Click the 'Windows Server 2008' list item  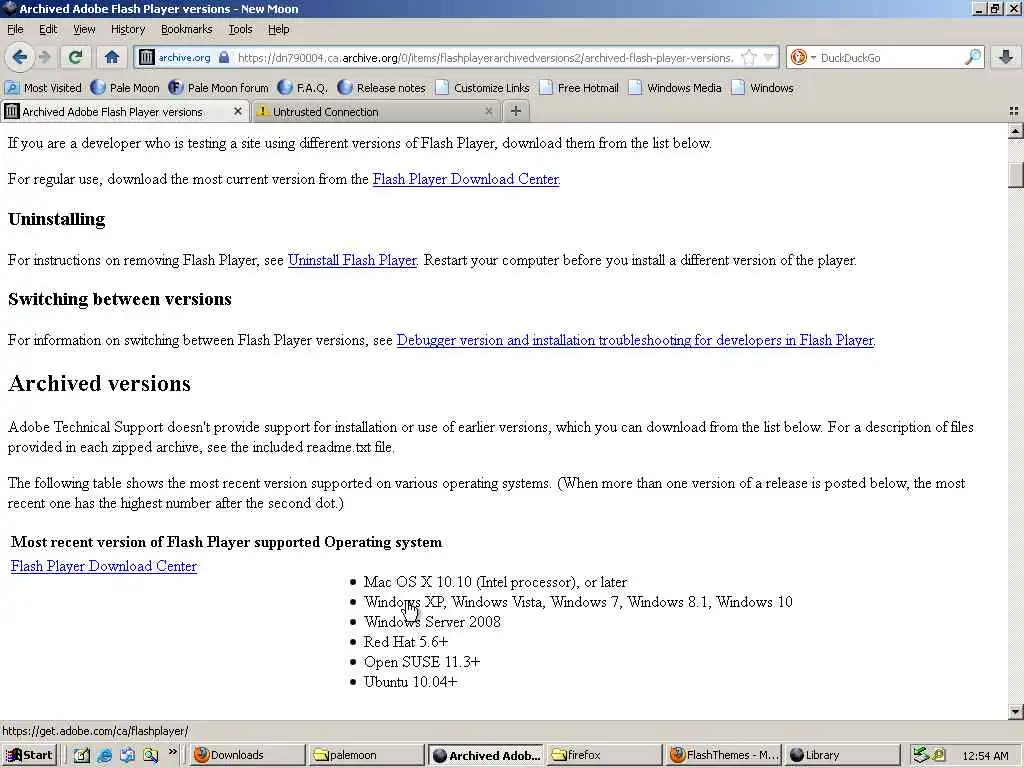coord(432,622)
